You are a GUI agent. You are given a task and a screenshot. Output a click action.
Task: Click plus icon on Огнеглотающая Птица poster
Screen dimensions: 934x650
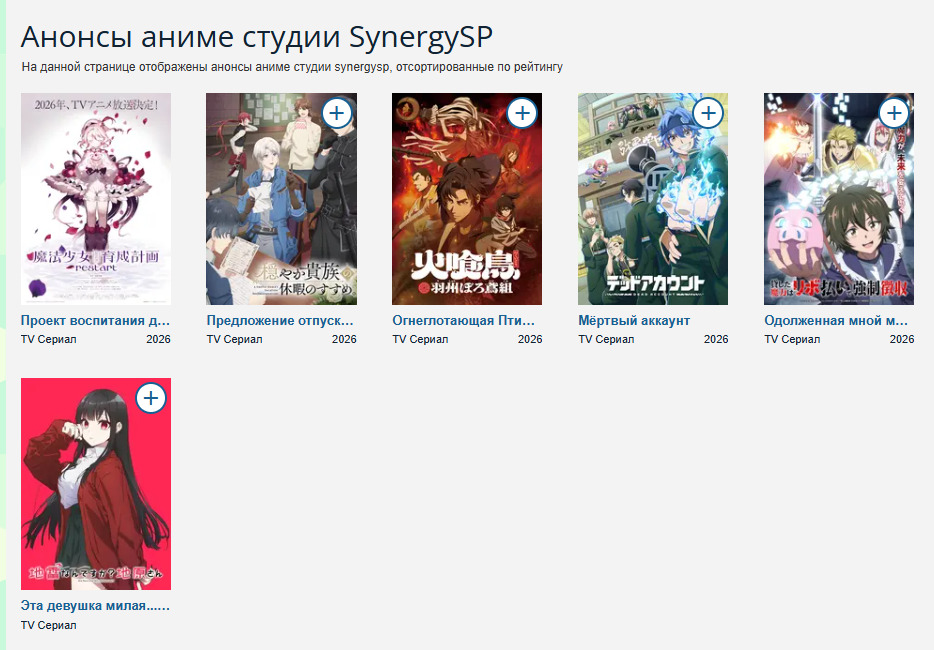(x=522, y=113)
